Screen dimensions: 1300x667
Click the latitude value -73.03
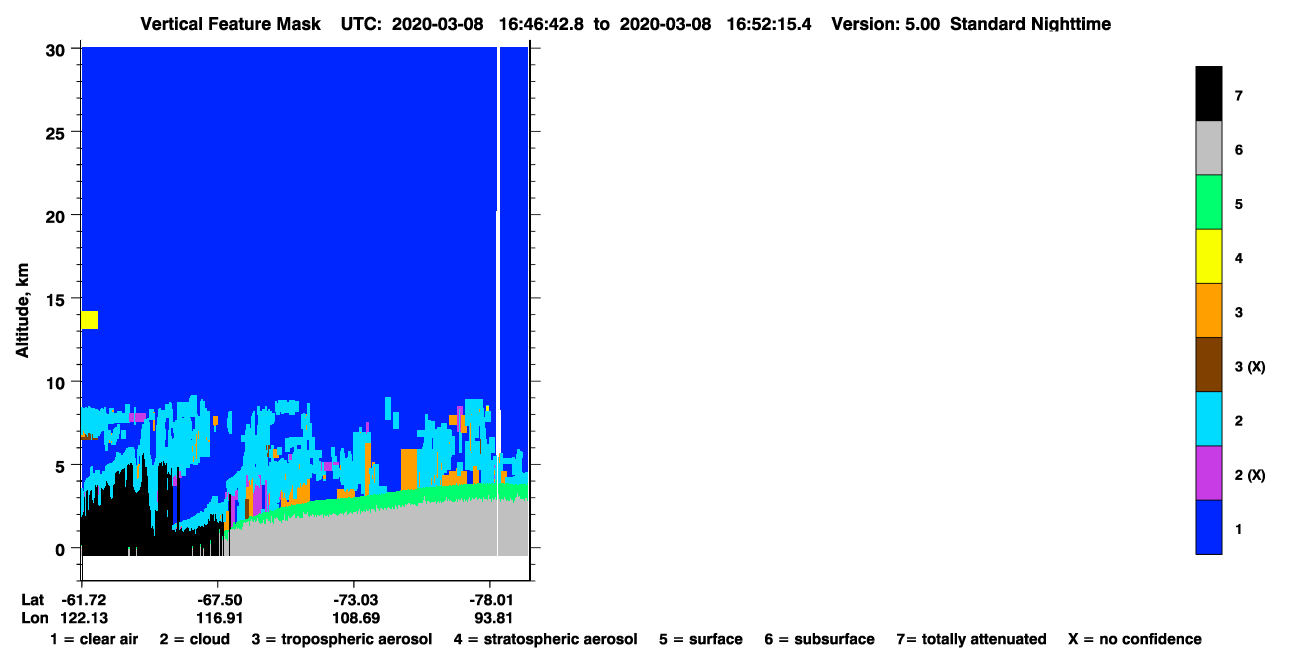click(x=354, y=600)
